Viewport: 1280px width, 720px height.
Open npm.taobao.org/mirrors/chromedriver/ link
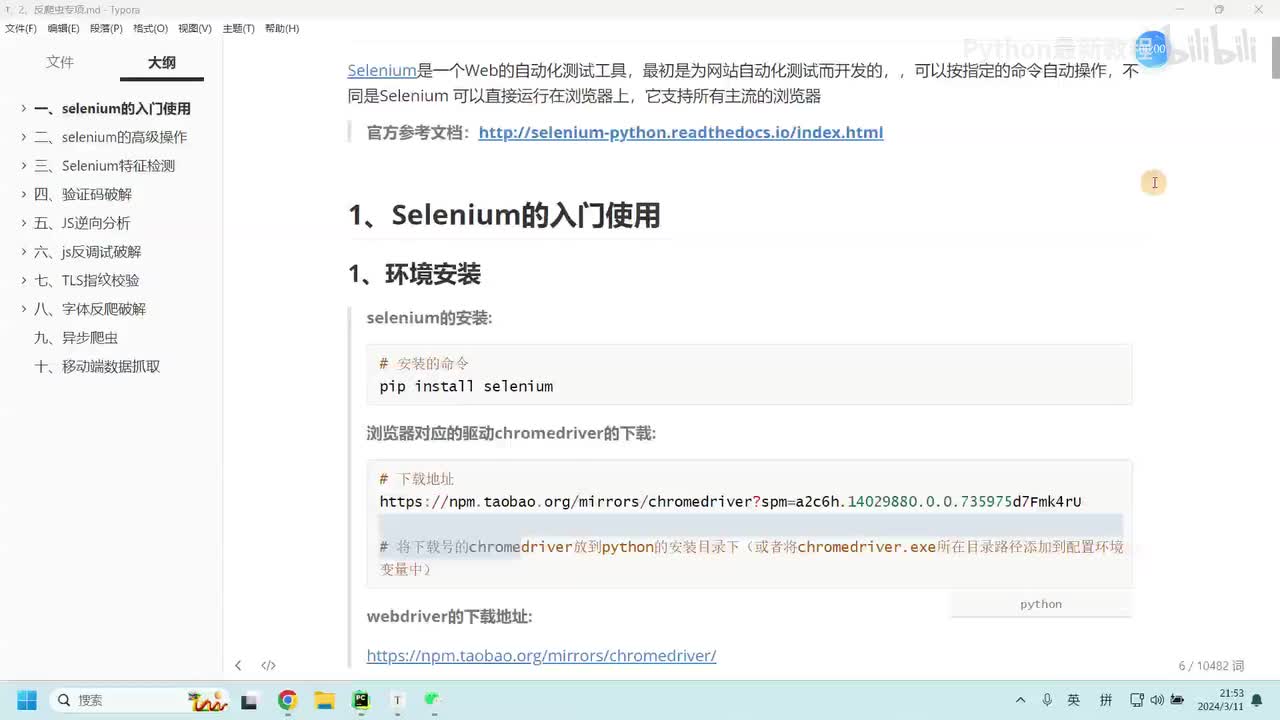coord(541,655)
